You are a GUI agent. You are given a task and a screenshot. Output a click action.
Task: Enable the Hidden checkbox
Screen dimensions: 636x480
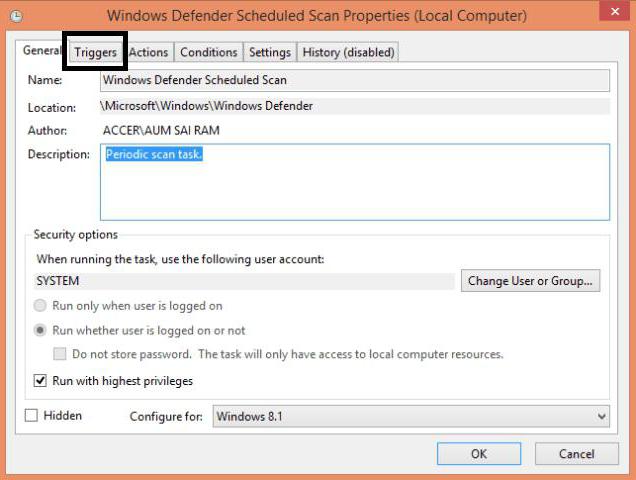coord(31,415)
